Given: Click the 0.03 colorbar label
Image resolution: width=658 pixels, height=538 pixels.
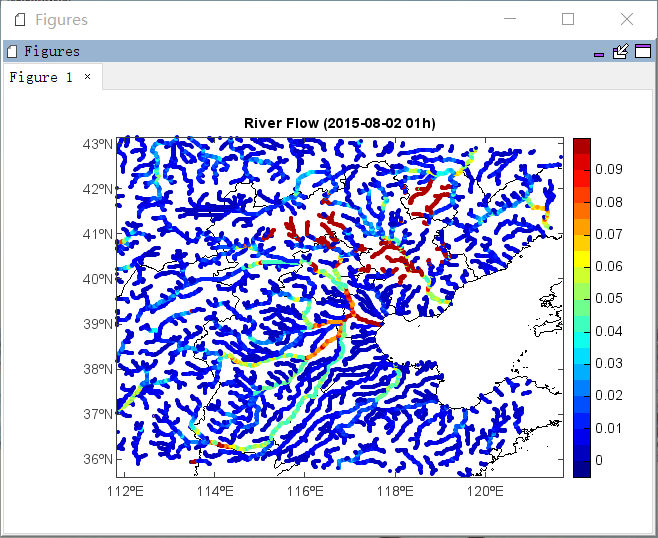Looking at the screenshot, I should [x=608, y=363].
